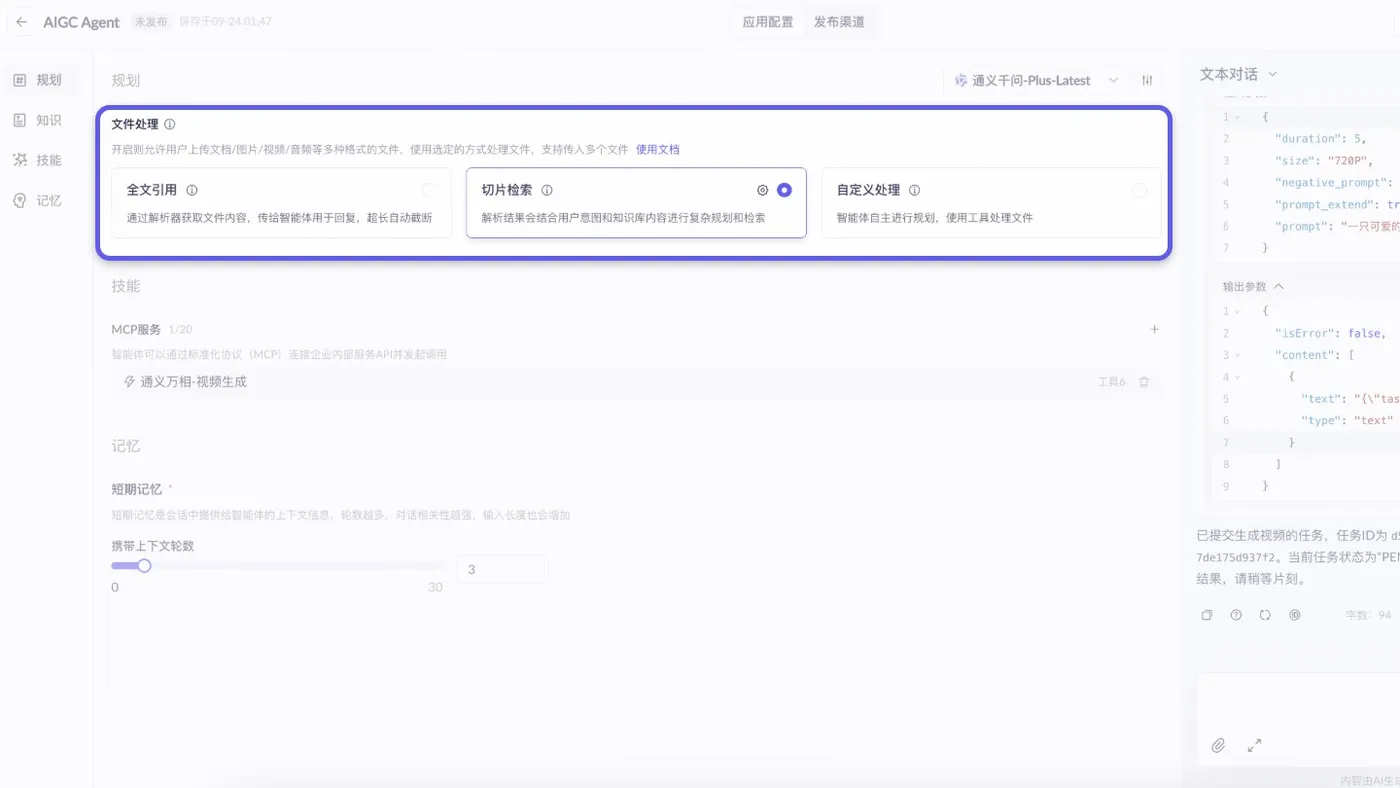Switch to the 应用配置 tab

click(768, 22)
